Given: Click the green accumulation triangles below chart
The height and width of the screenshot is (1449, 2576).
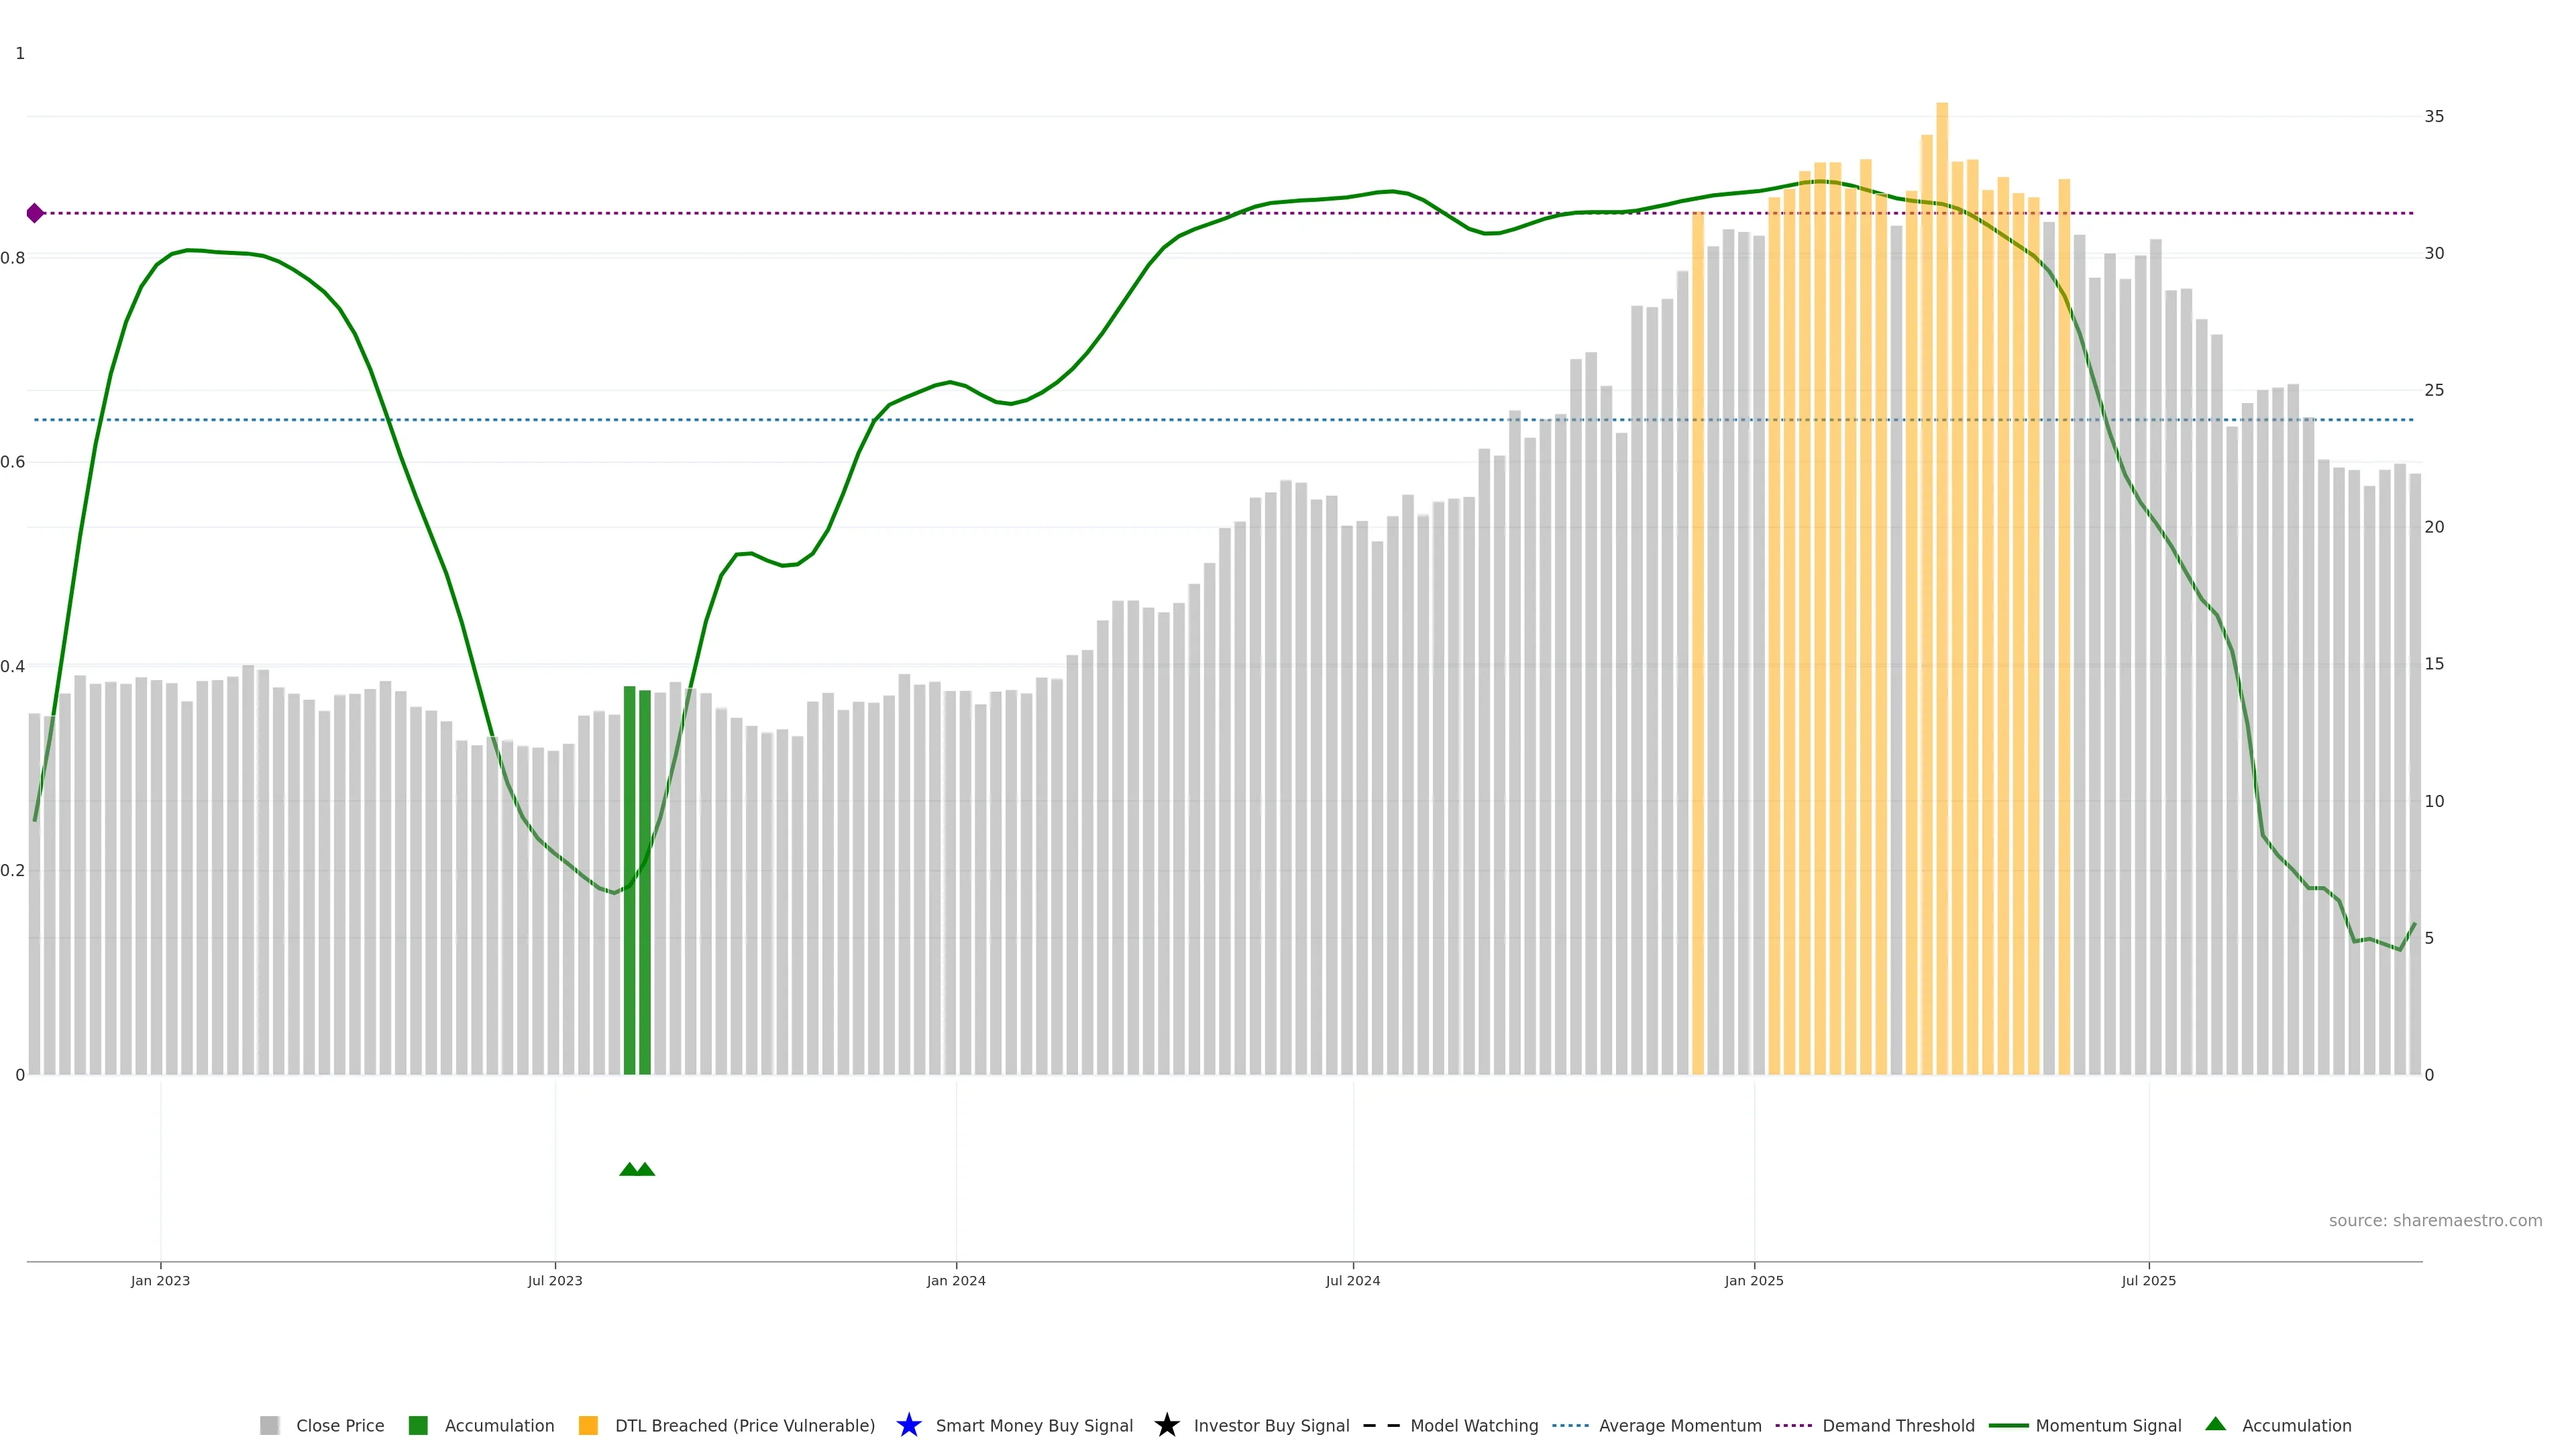Looking at the screenshot, I should point(637,1169).
